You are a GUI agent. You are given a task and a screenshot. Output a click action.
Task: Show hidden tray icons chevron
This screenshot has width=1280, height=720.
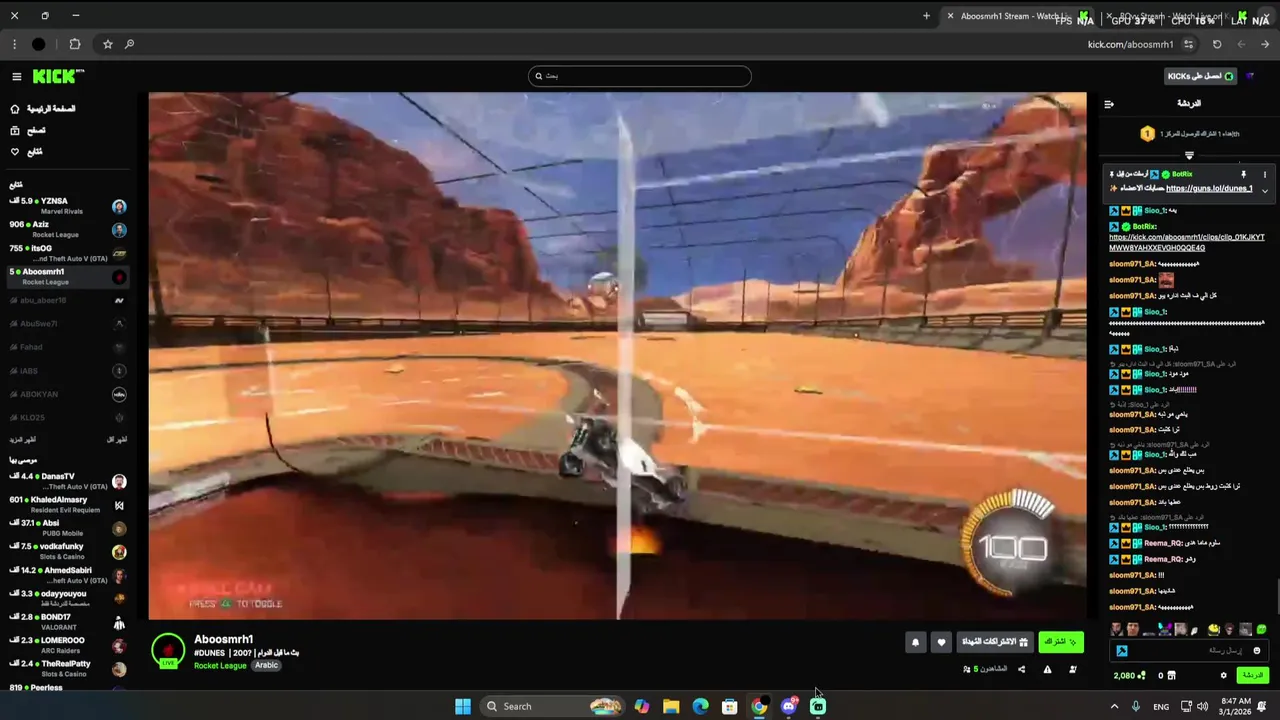click(x=1114, y=706)
